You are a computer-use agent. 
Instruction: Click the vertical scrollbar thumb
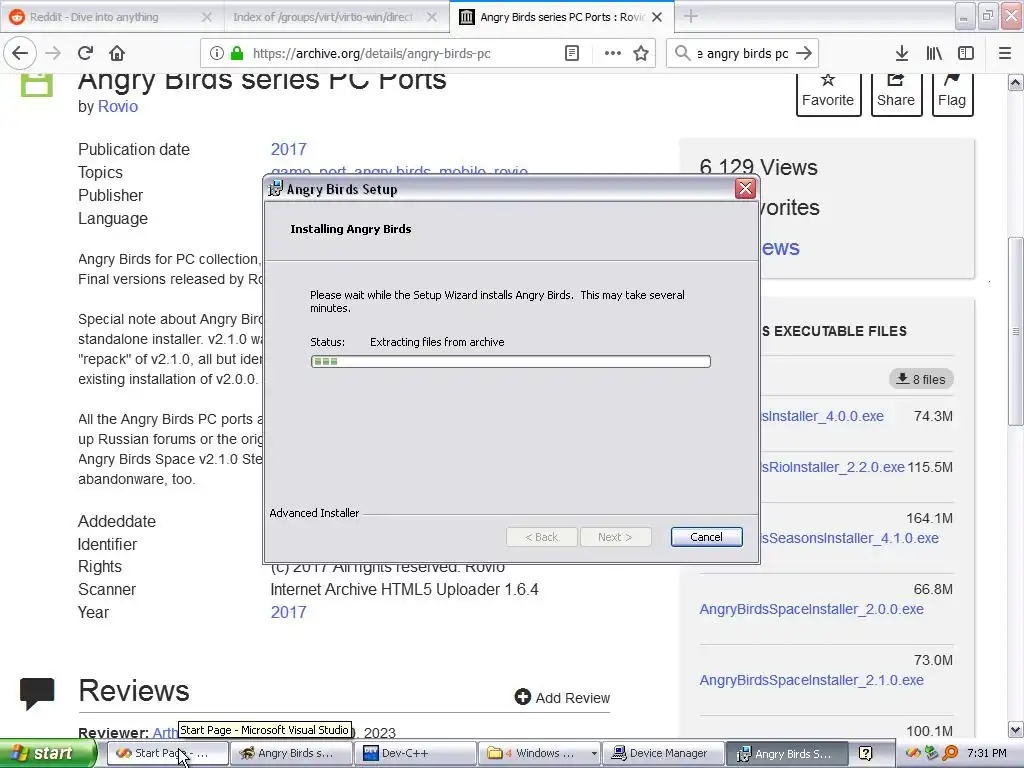pyautogui.click(x=1016, y=332)
